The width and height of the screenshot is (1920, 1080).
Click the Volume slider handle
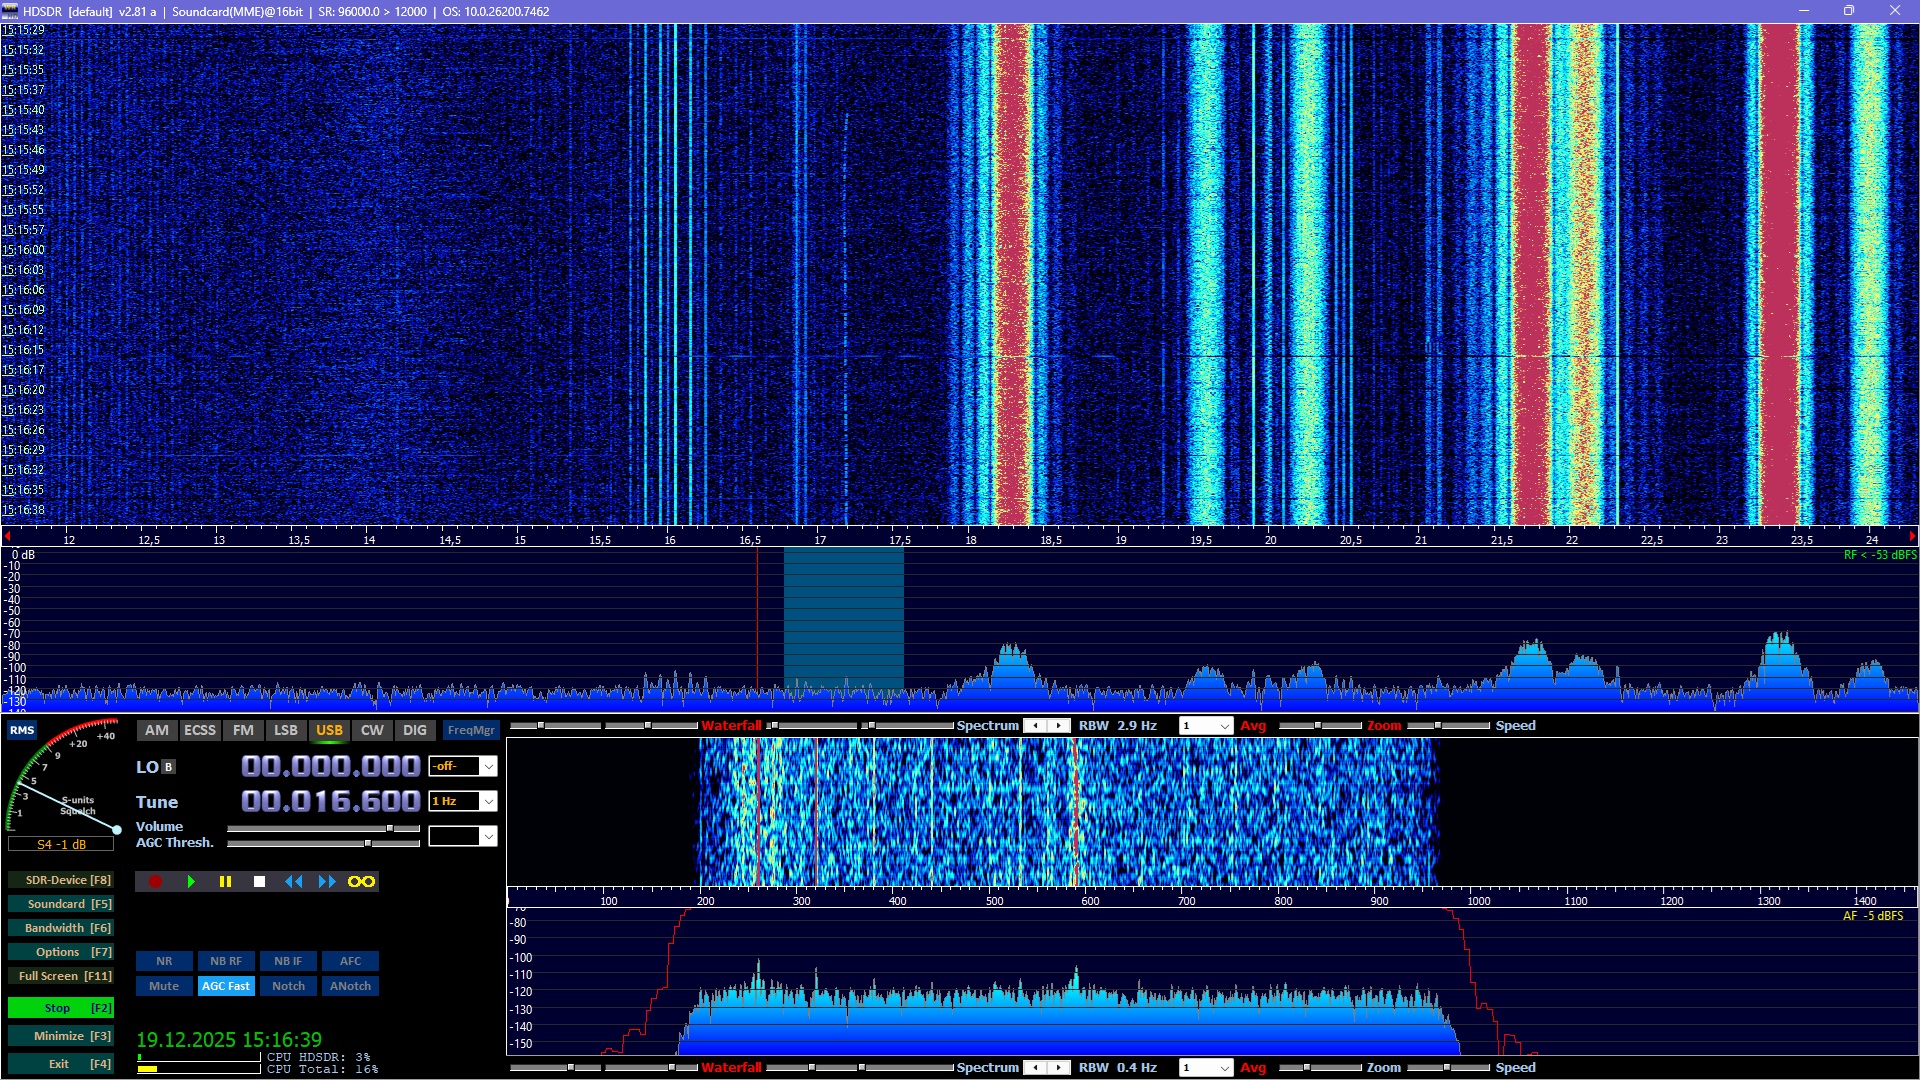click(x=390, y=828)
